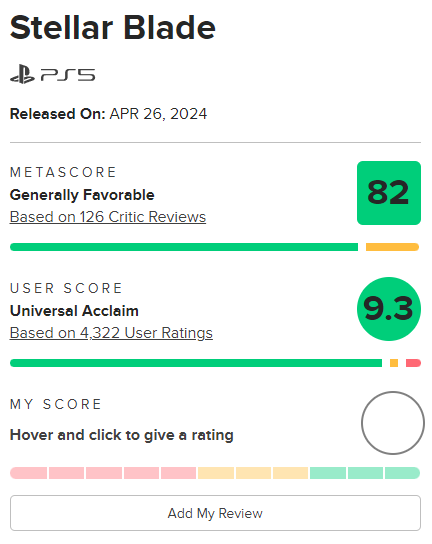432x544 pixels.
Task: Click the Generally Favorable label
Action: (82, 195)
